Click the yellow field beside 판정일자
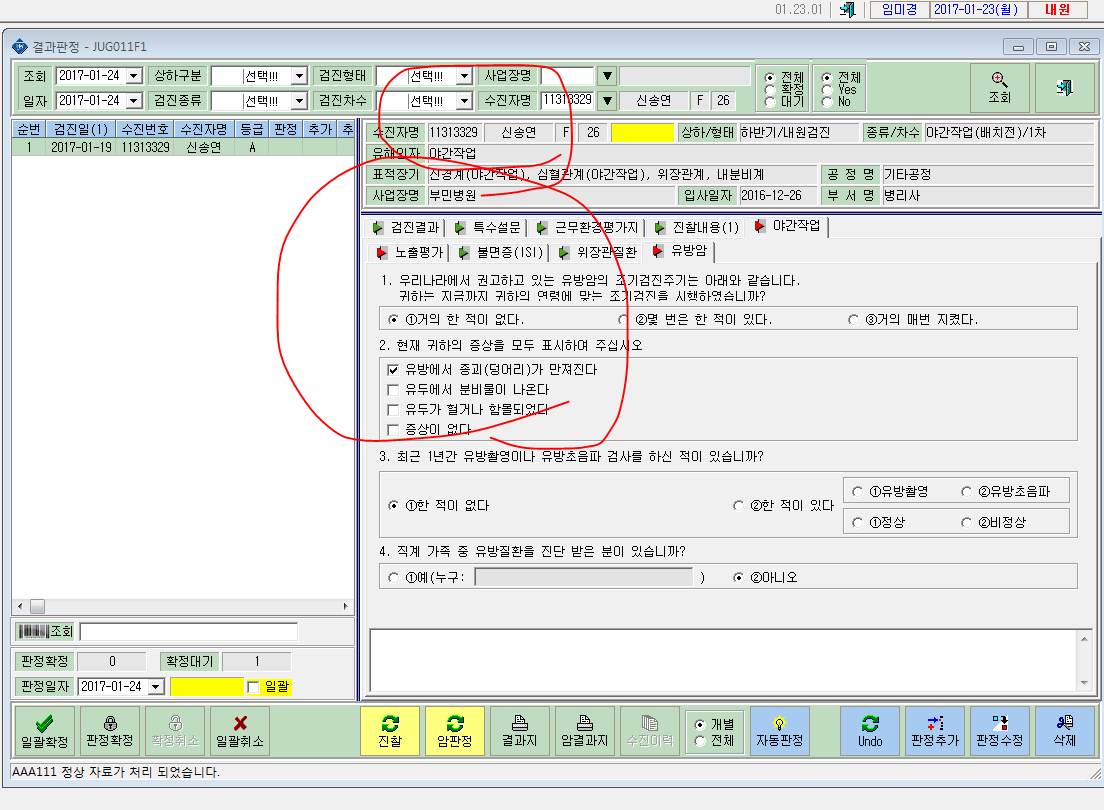 207,686
